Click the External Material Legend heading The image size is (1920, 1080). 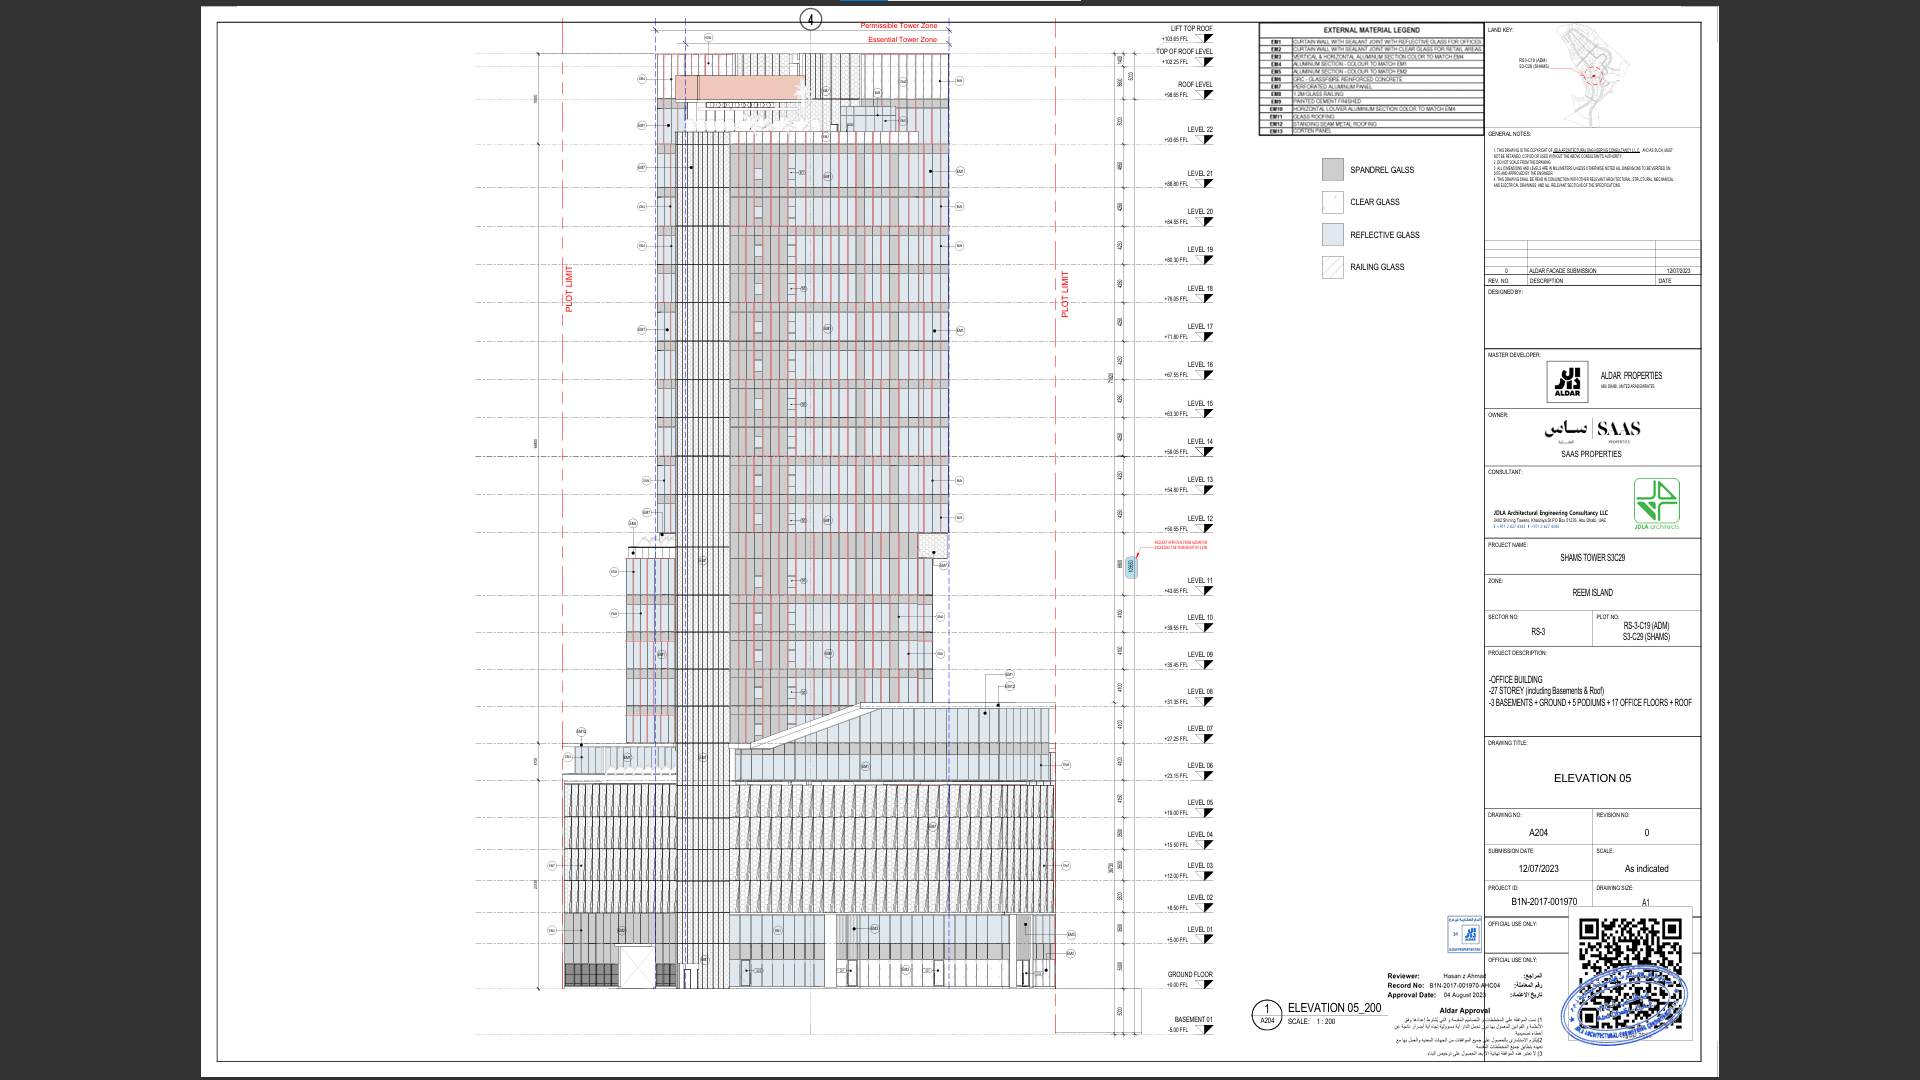pyautogui.click(x=1371, y=30)
